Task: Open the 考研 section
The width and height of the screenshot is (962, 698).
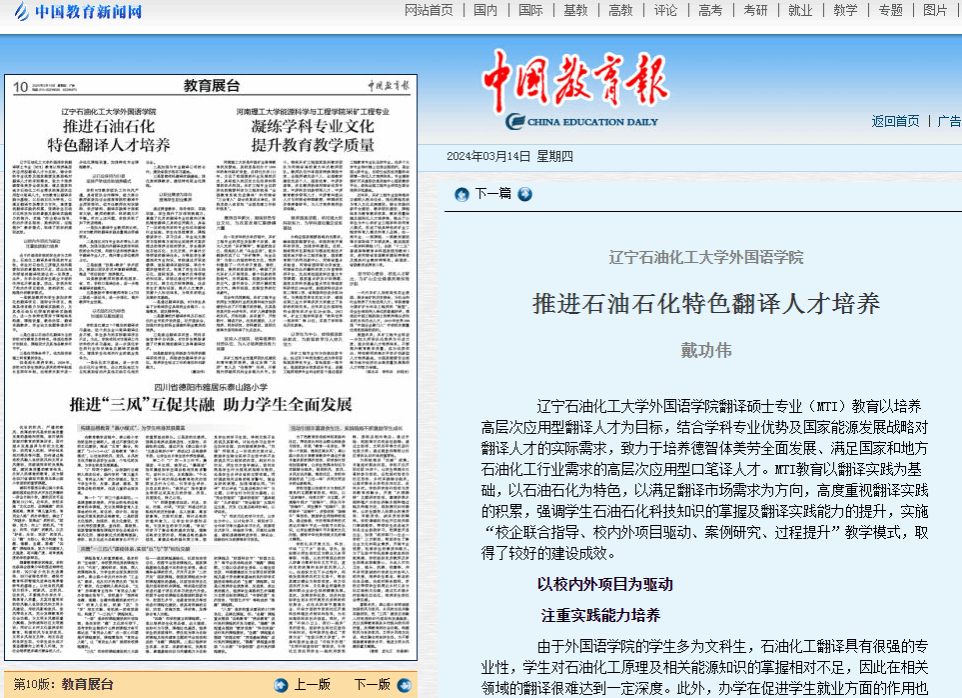Action: 755,10
